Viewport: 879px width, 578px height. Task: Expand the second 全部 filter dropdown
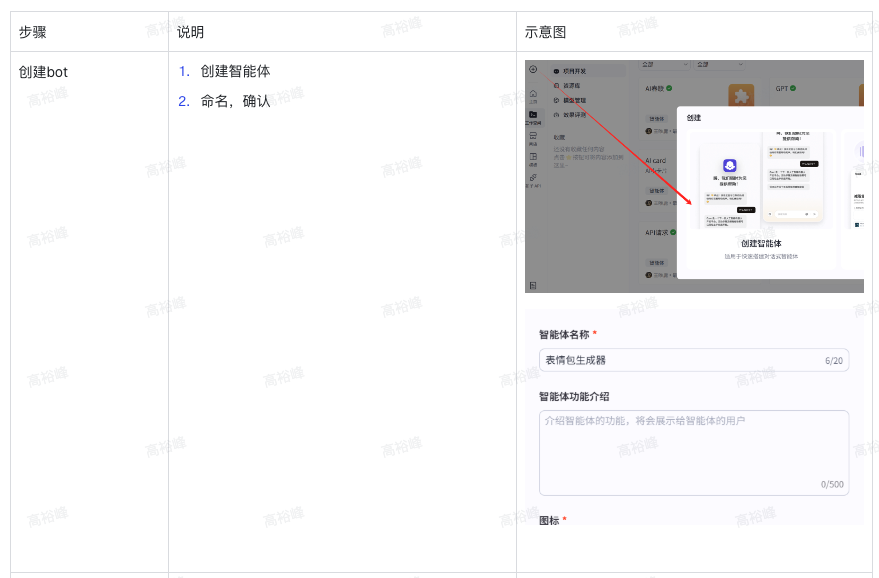pyautogui.click(x=719, y=65)
